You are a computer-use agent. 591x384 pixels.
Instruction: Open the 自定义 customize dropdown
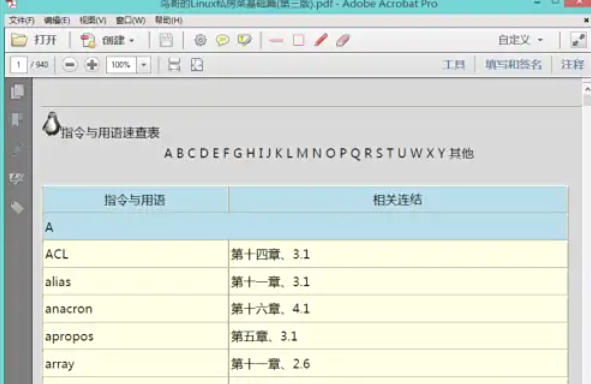point(521,40)
